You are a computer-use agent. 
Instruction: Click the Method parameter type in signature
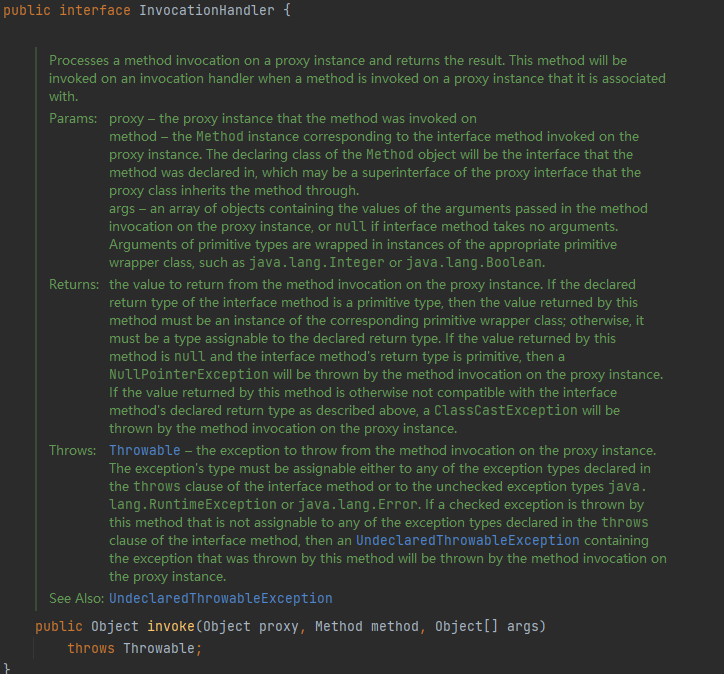[x=338, y=626]
